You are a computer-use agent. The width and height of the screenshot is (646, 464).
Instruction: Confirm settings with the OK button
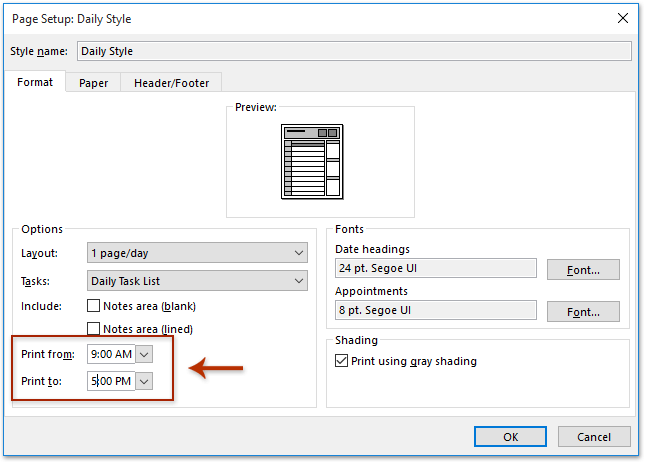510,437
